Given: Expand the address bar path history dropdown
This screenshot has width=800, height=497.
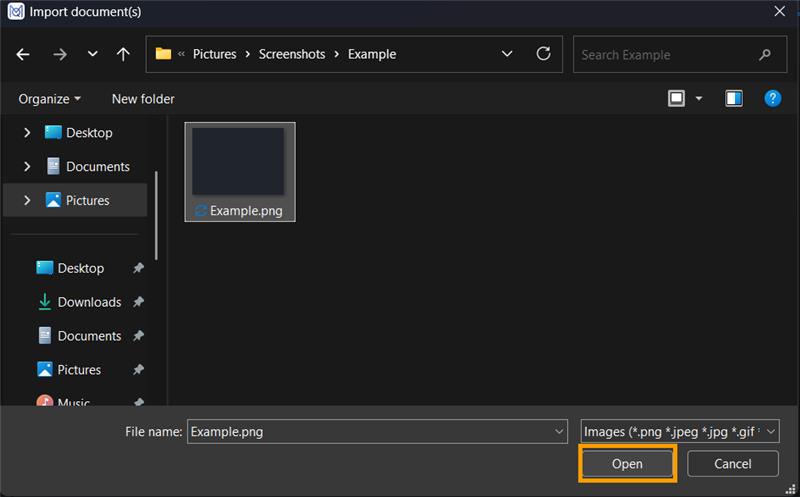Looking at the screenshot, I should 507,54.
